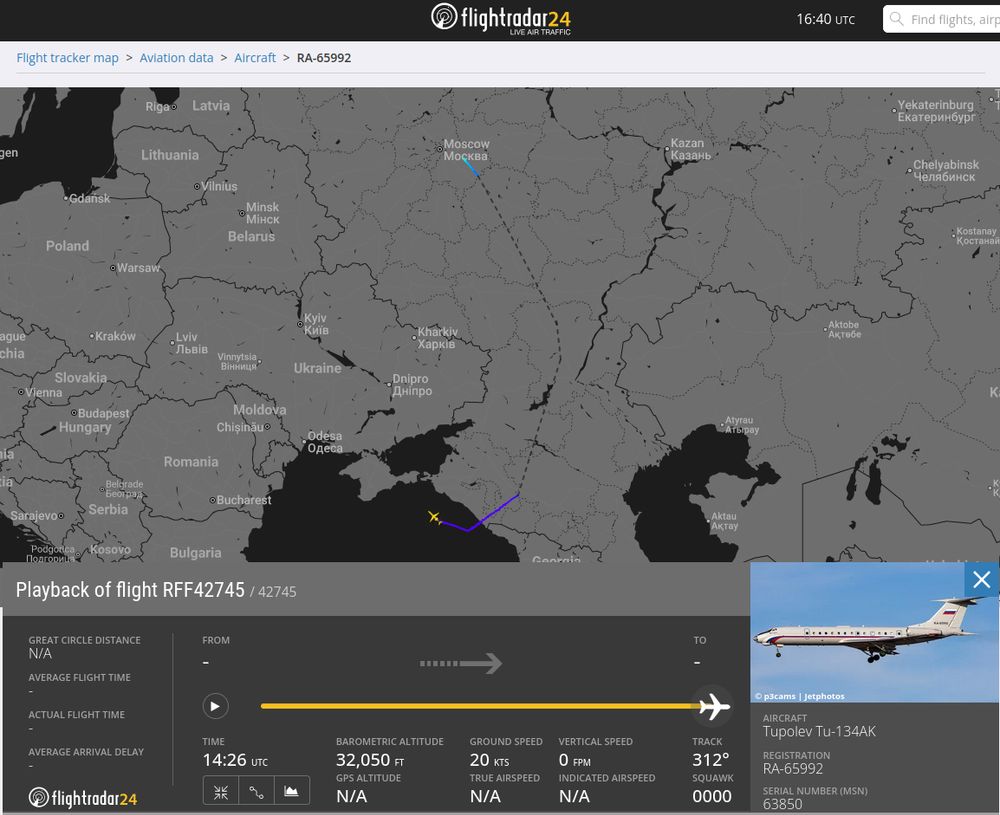Click the serial number 63850 value
1000x815 pixels.
coord(783,804)
